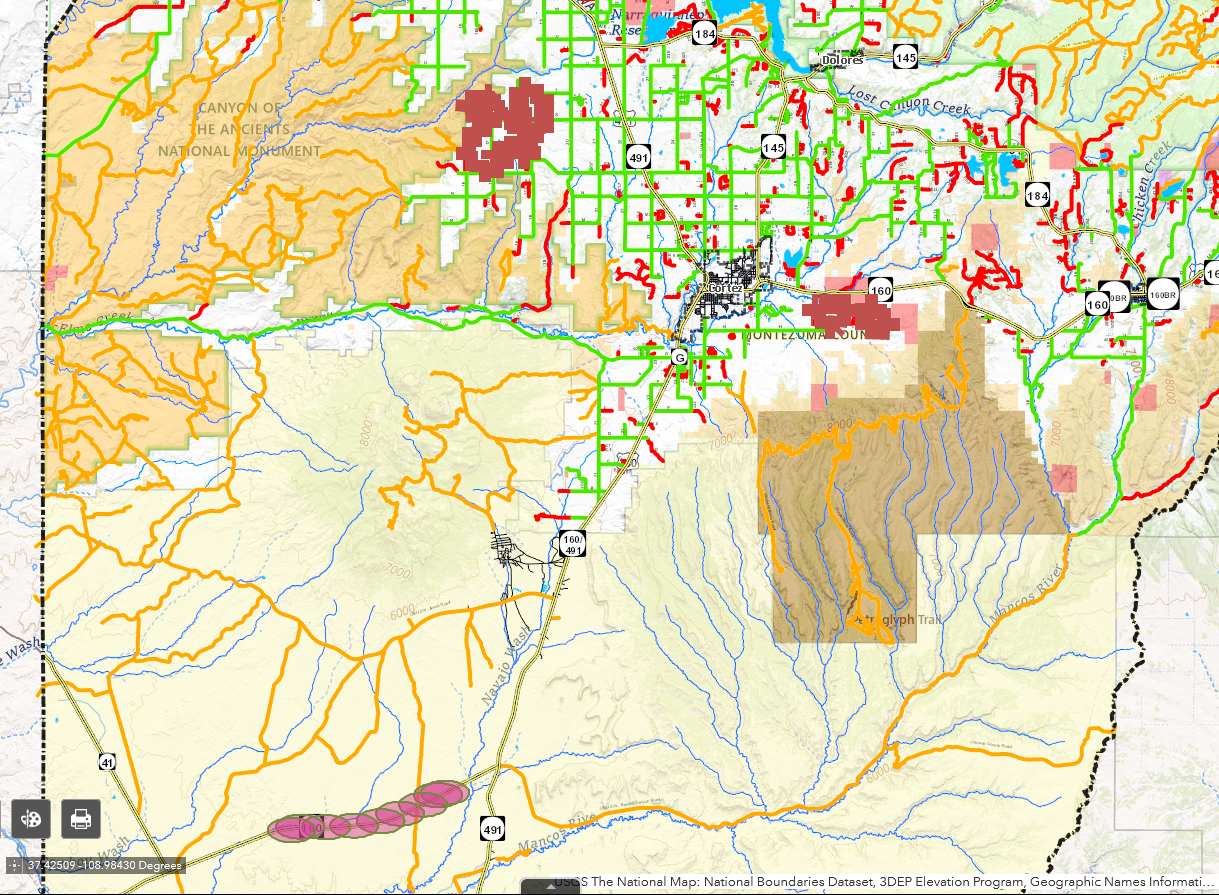Viewport: 1219px width, 895px height.
Task: Select the Cortez city label
Action: click(724, 288)
